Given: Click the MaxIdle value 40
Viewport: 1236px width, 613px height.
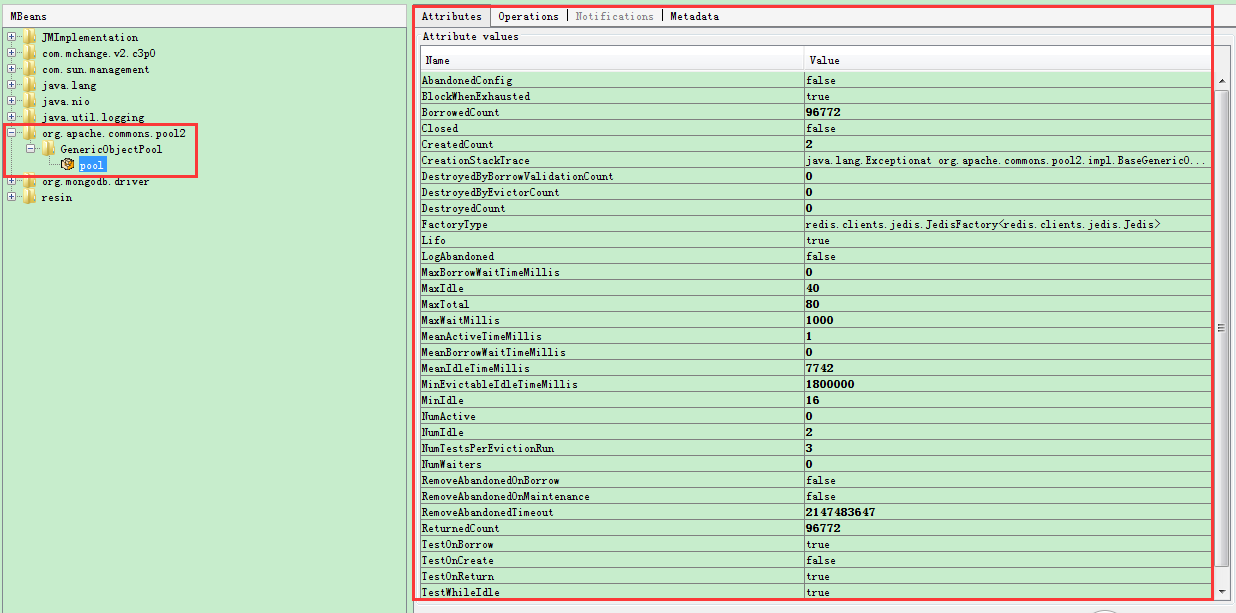Looking at the screenshot, I should 812,288.
